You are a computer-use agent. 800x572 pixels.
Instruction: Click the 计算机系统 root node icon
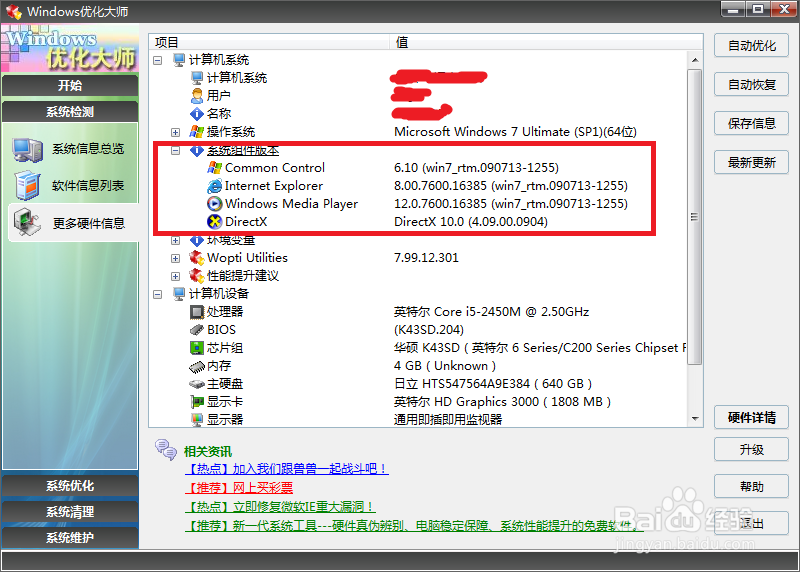point(179,60)
